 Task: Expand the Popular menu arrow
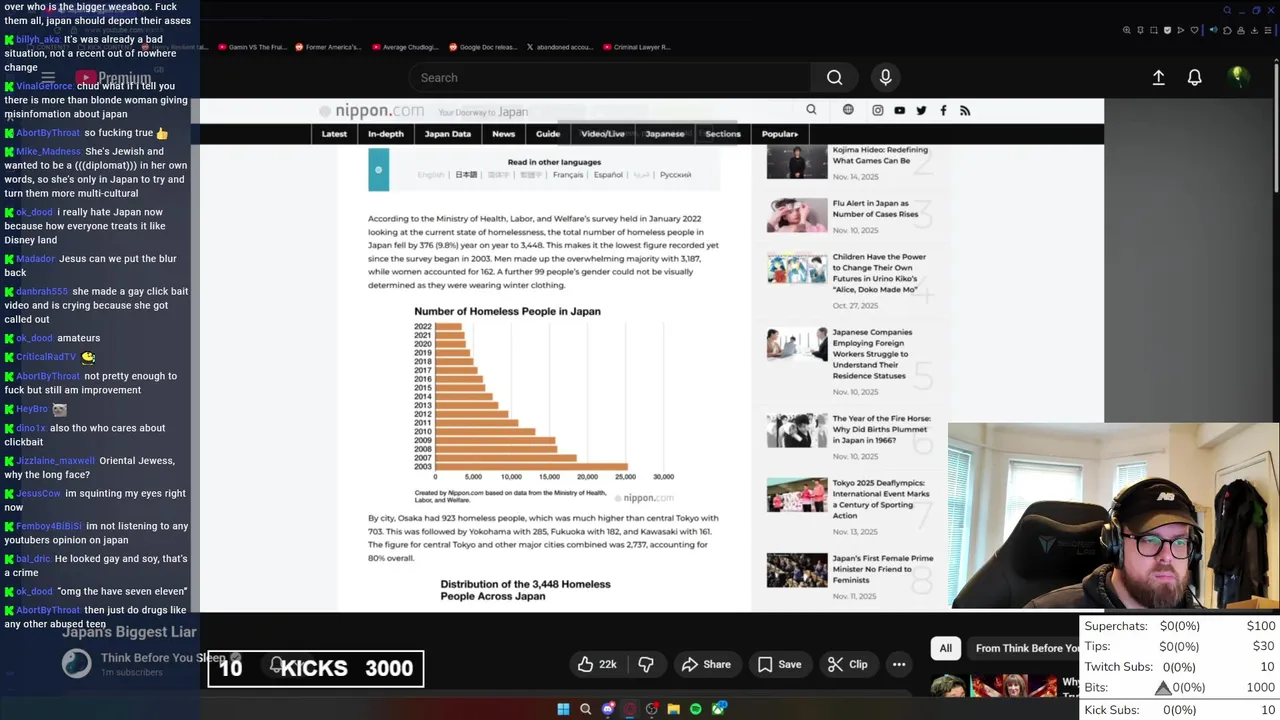point(780,133)
